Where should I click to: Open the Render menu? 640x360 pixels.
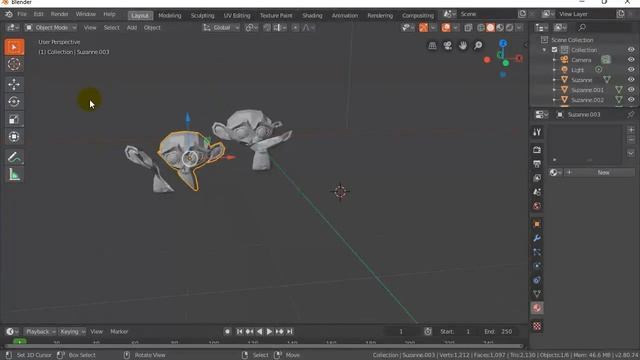60,14
